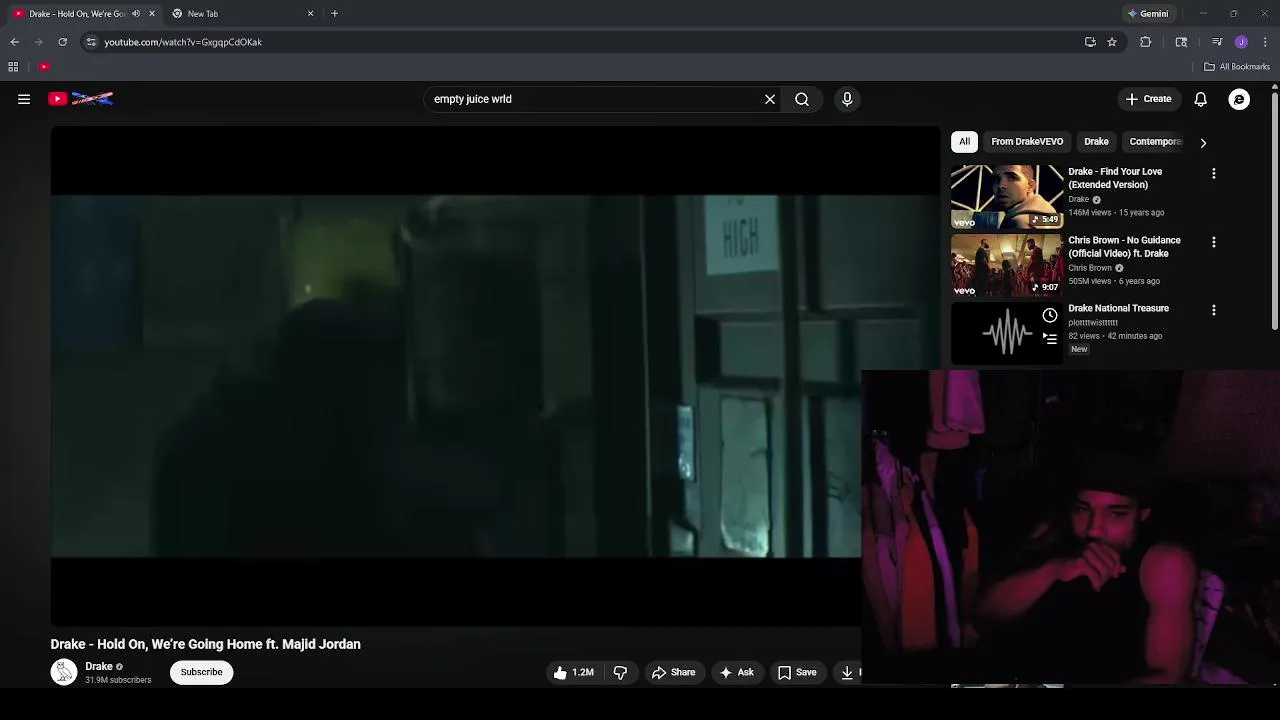1280x720 pixels.
Task: Show more filter chips with the arrow
Action: pyautogui.click(x=1203, y=142)
